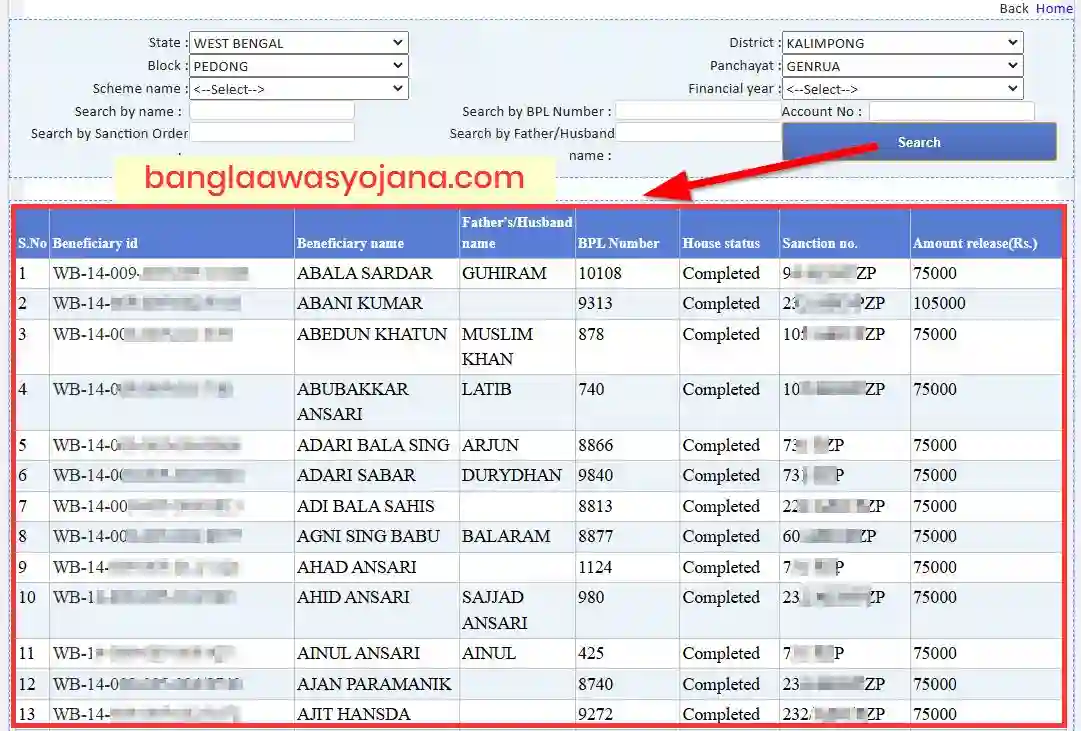Click father name GUHIRAM
The width and height of the screenshot is (1081, 731).
pyautogui.click(x=504, y=273)
